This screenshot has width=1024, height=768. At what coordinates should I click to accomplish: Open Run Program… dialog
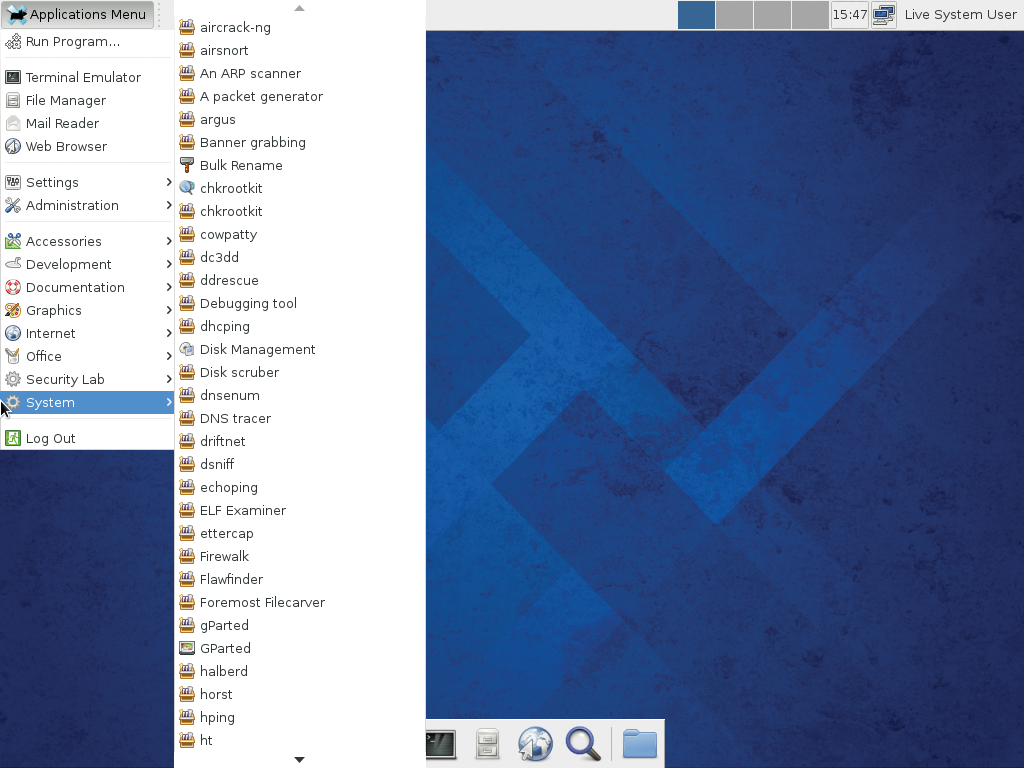72,41
